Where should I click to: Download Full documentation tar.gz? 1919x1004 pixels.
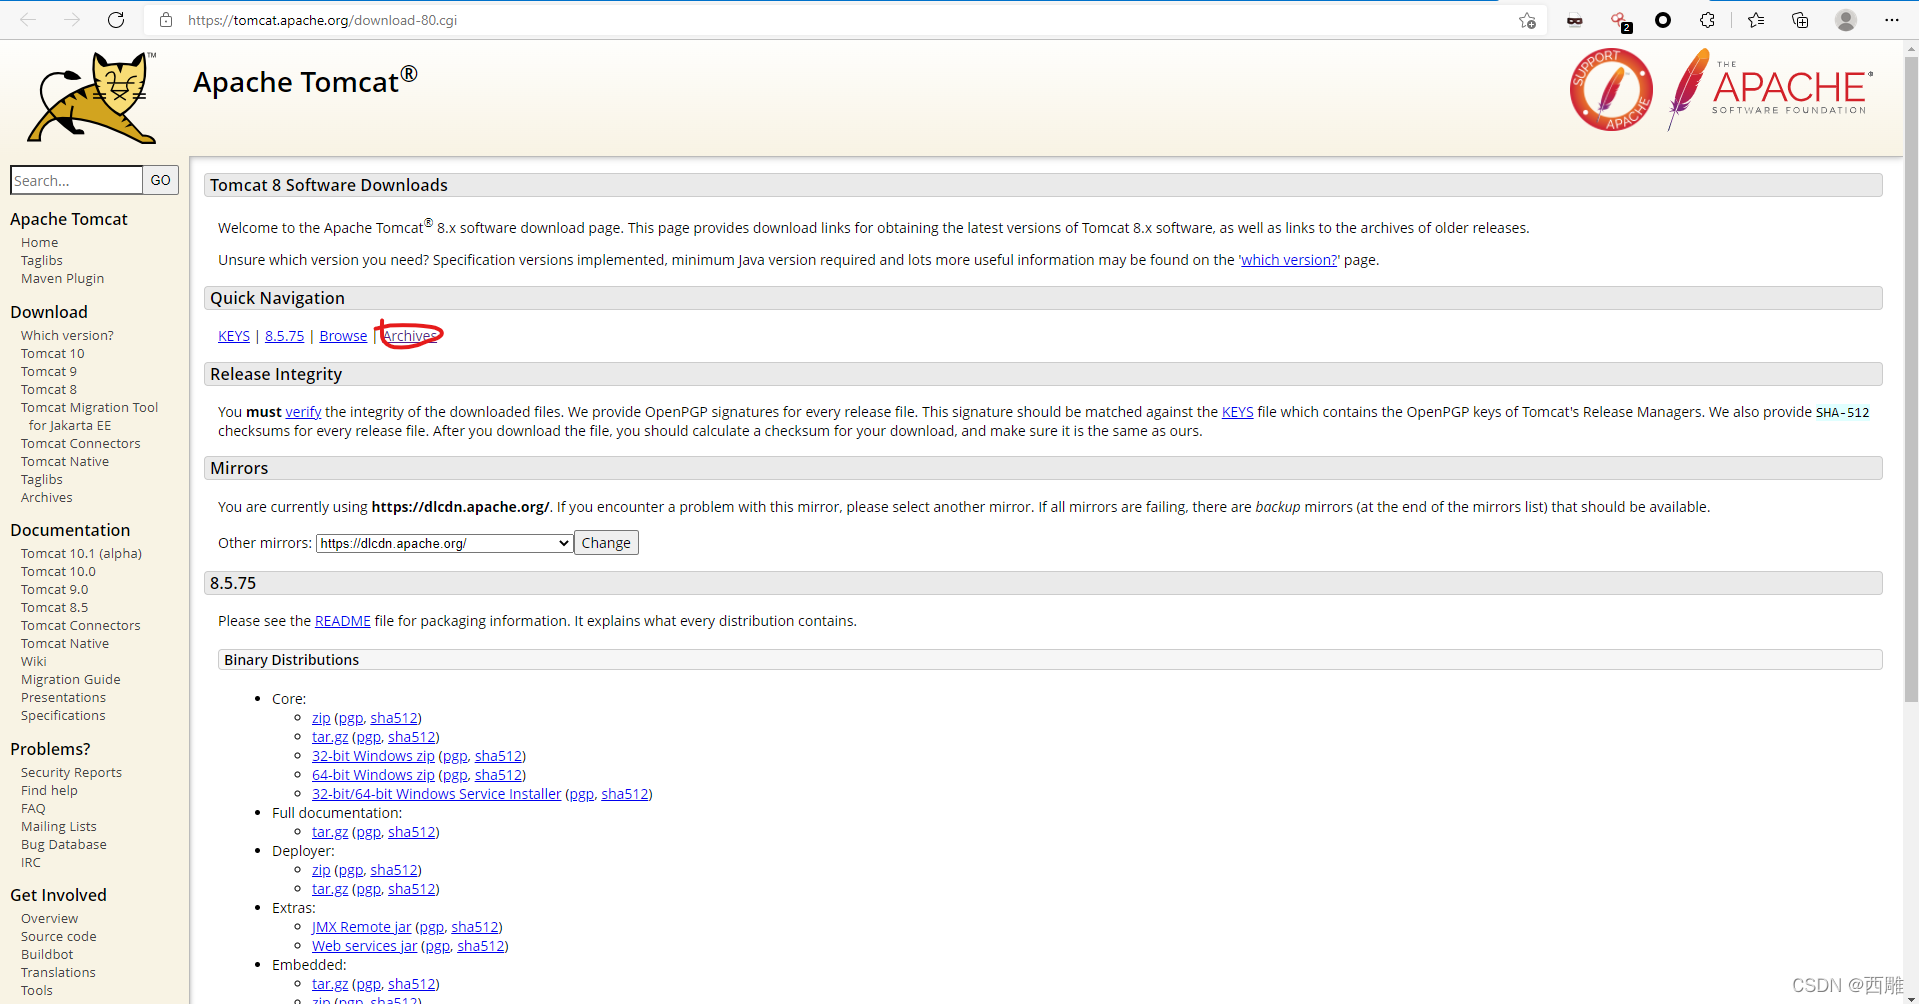tap(330, 832)
